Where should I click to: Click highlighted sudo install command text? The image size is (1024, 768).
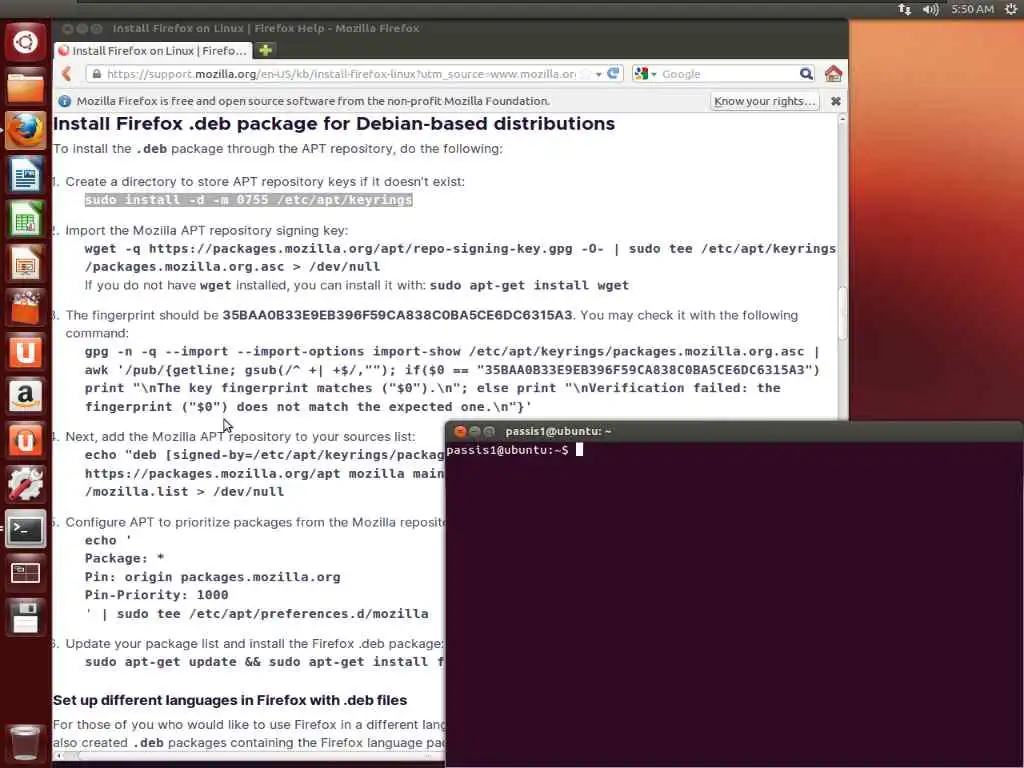click(x=249, y=200)
